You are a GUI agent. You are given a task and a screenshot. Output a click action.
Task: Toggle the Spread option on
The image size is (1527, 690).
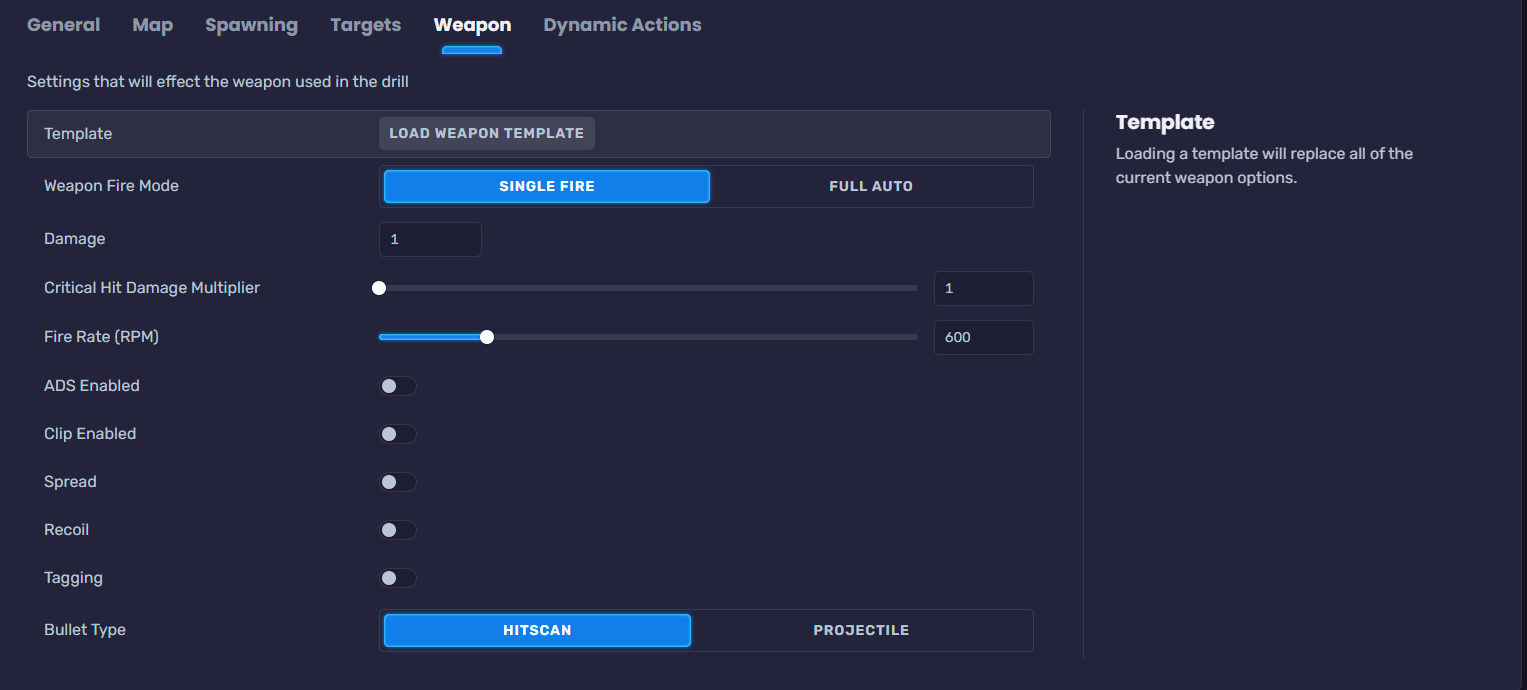[397, 482]
